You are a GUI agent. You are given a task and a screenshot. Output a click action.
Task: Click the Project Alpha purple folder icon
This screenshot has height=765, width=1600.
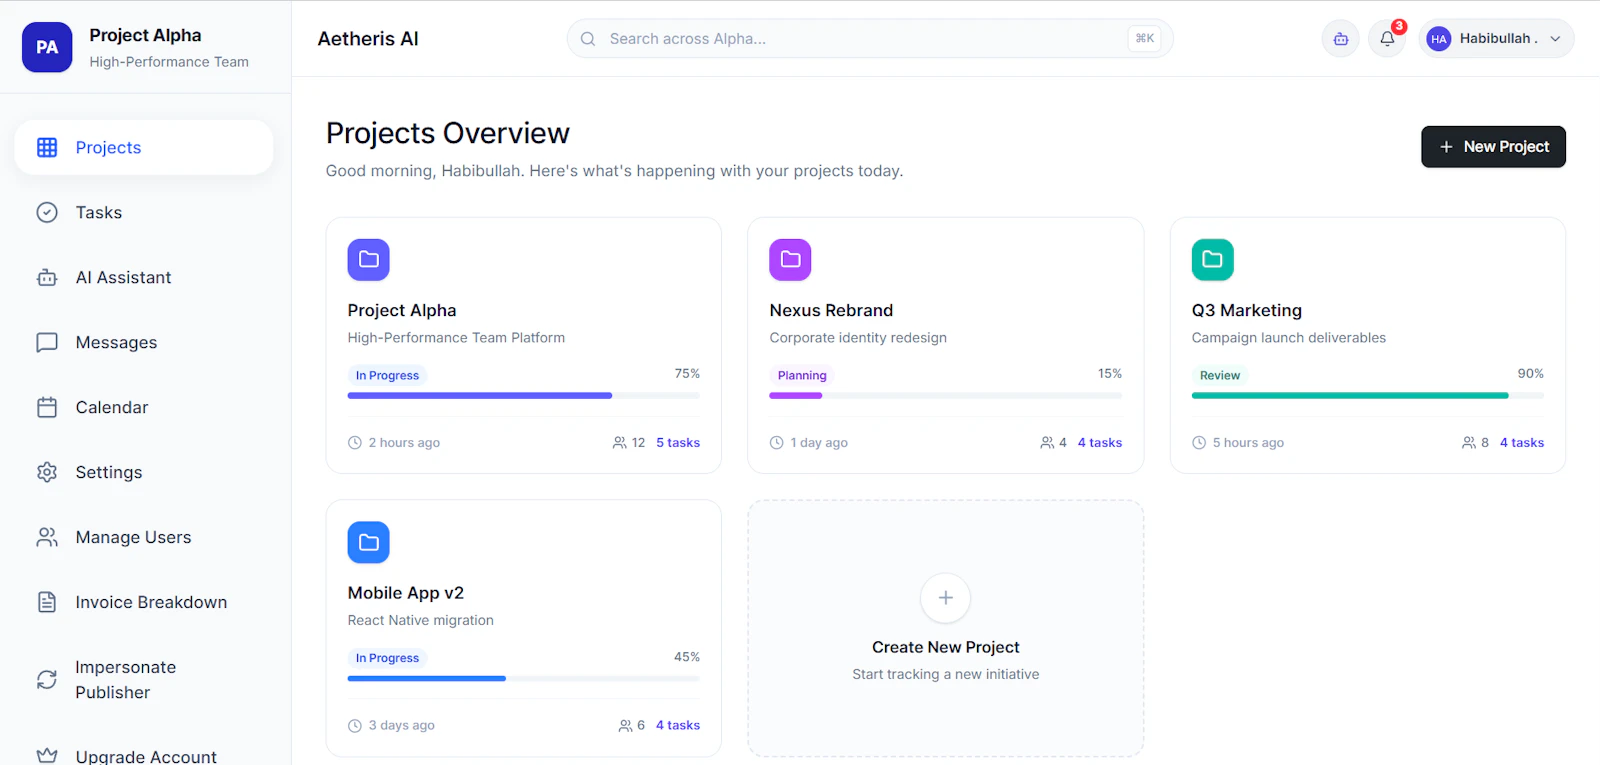pos(369,260)
